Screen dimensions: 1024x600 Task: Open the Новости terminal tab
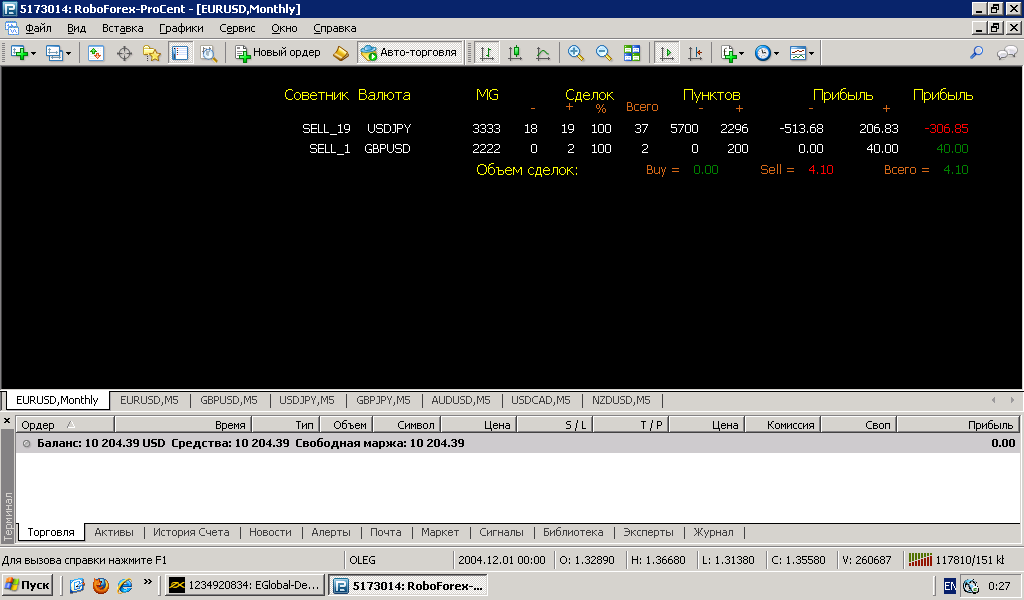click(270, 532)
